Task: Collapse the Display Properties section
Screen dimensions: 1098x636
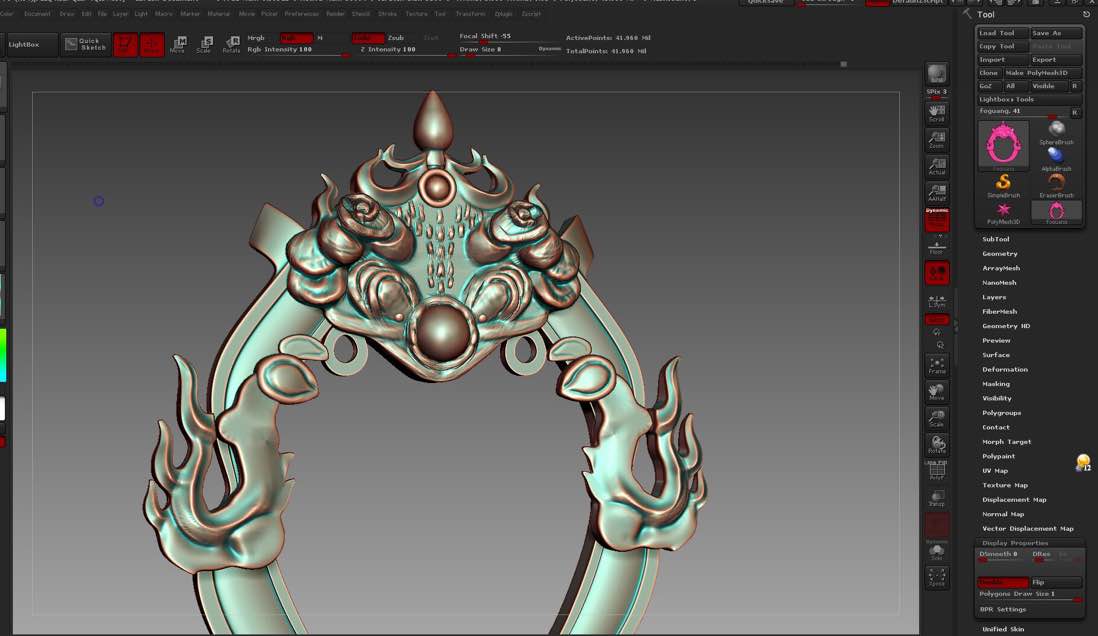Action: (x=1015, y=543)
